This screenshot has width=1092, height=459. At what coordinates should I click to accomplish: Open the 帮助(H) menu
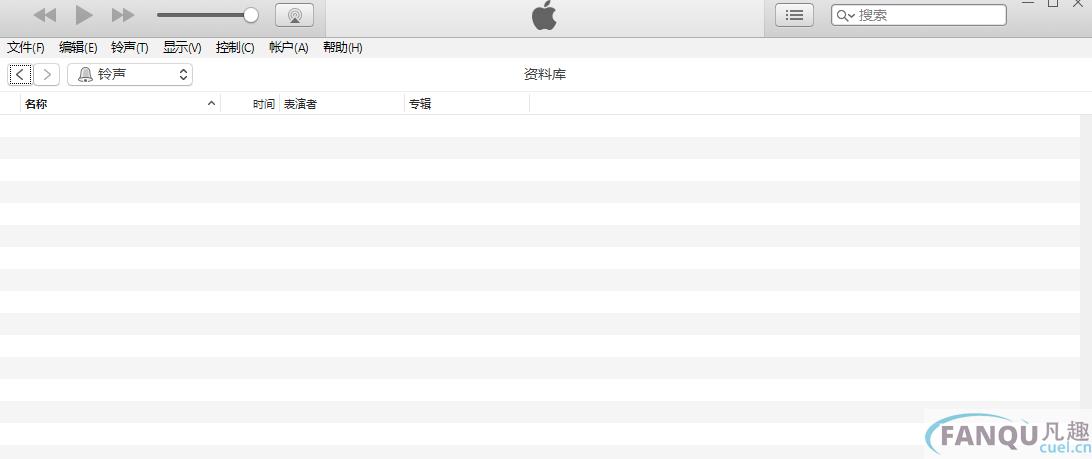(343, 47)
